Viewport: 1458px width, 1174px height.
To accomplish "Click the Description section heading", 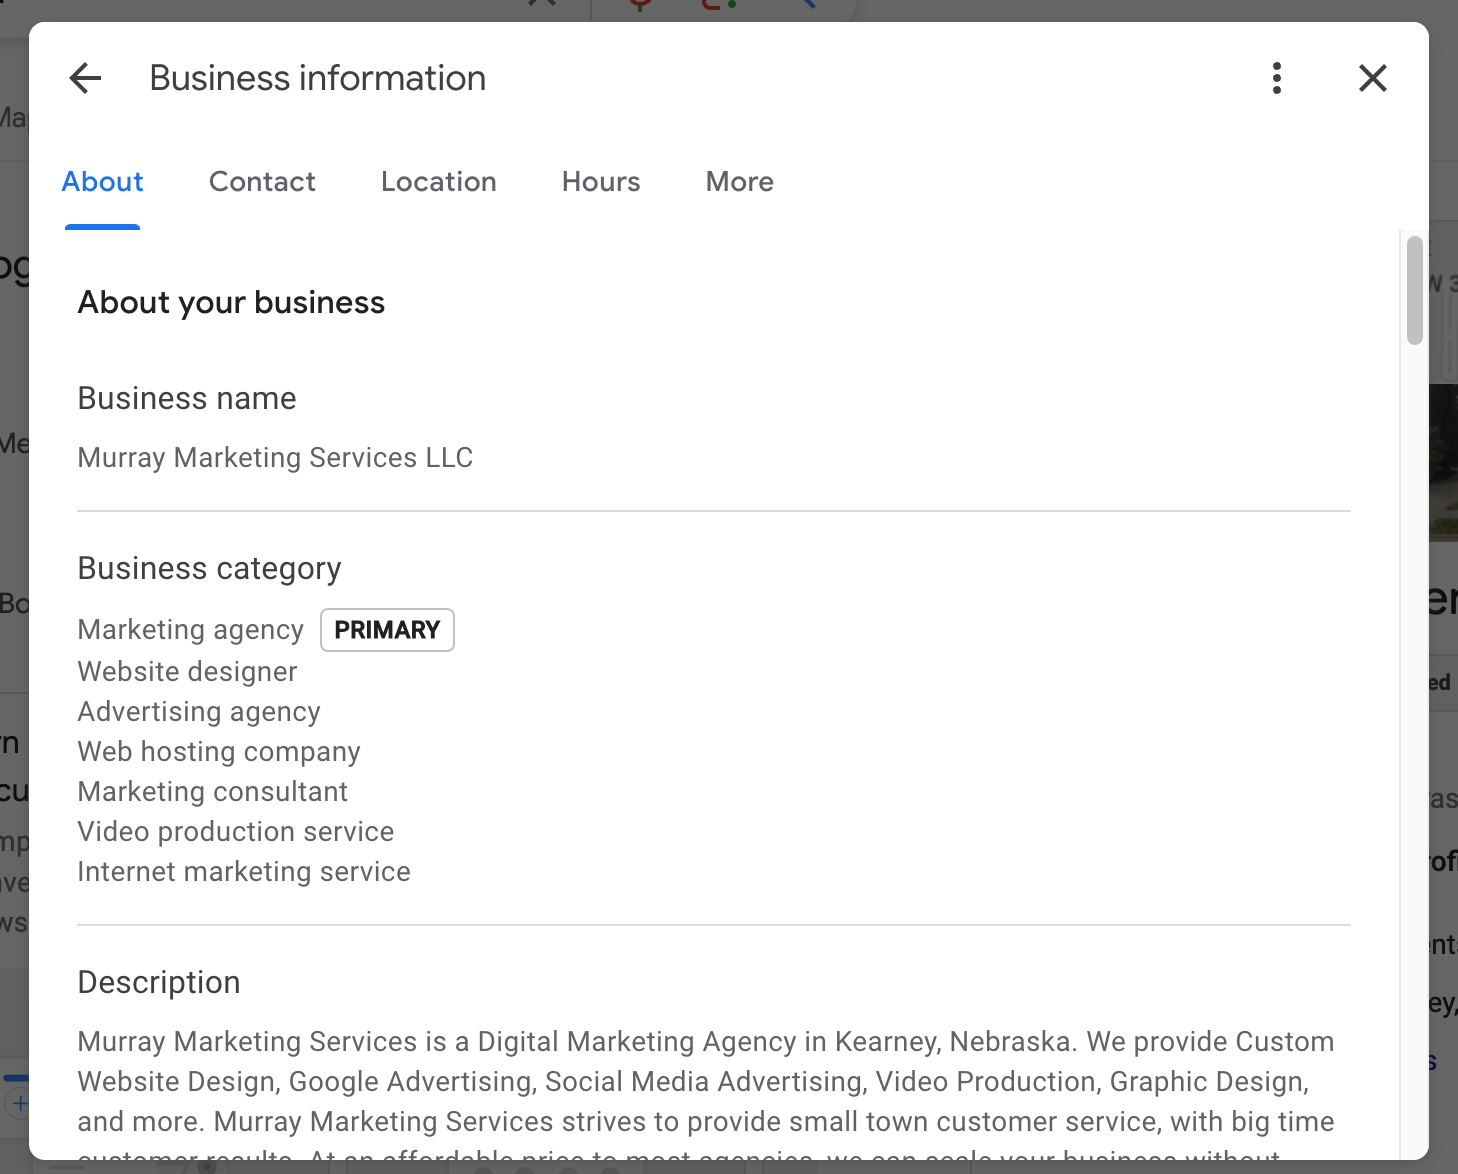I will click(159, 983).
